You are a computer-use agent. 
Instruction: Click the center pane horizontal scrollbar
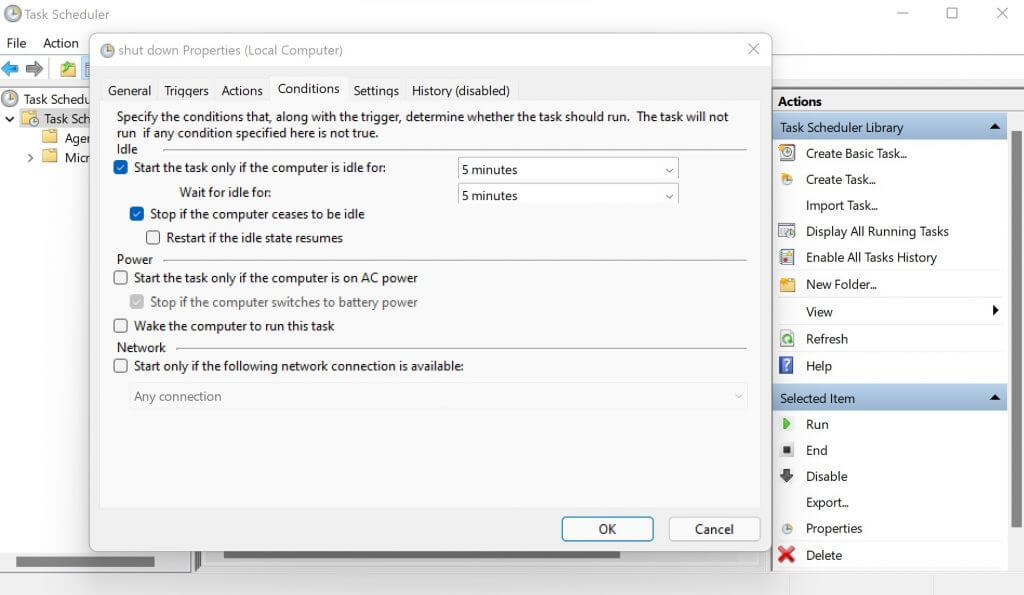(422, 555)
